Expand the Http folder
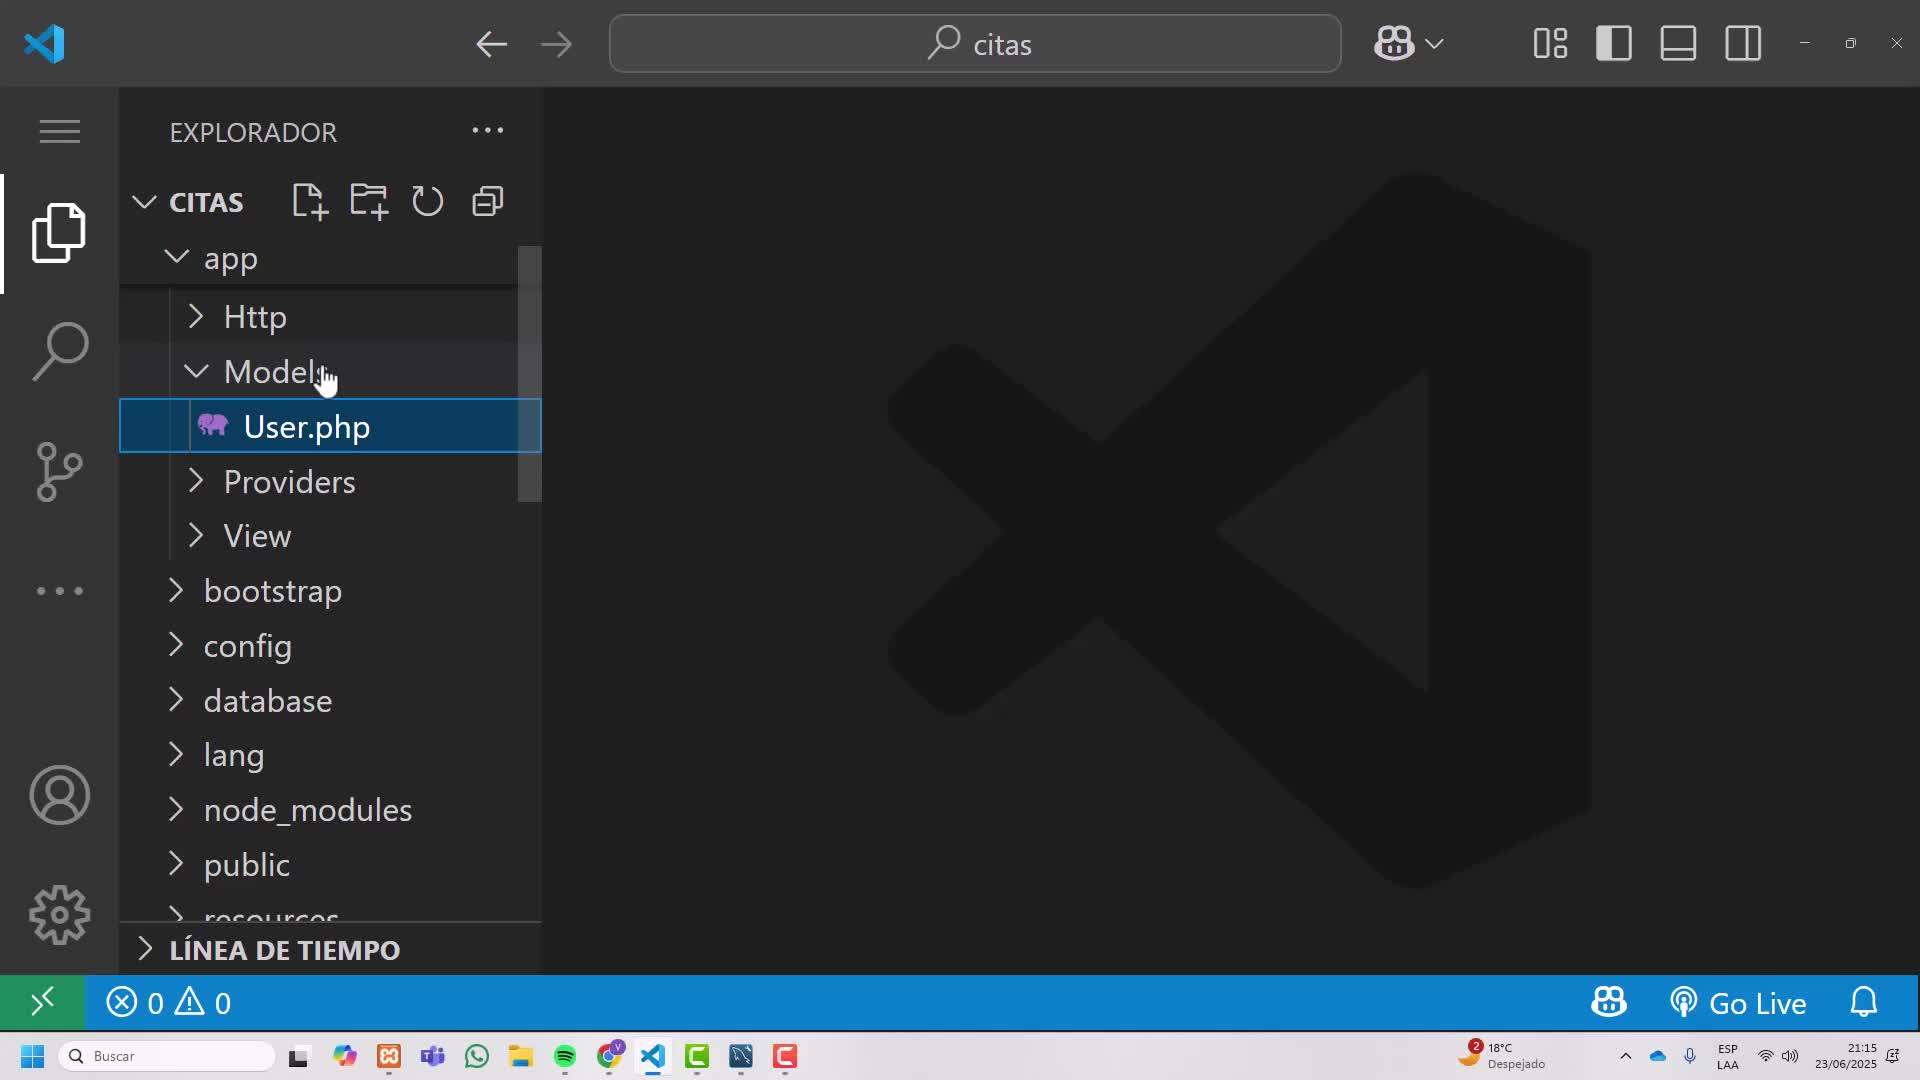Image resolution: width=1920 pixels, height=1080 pixels. 318,317
